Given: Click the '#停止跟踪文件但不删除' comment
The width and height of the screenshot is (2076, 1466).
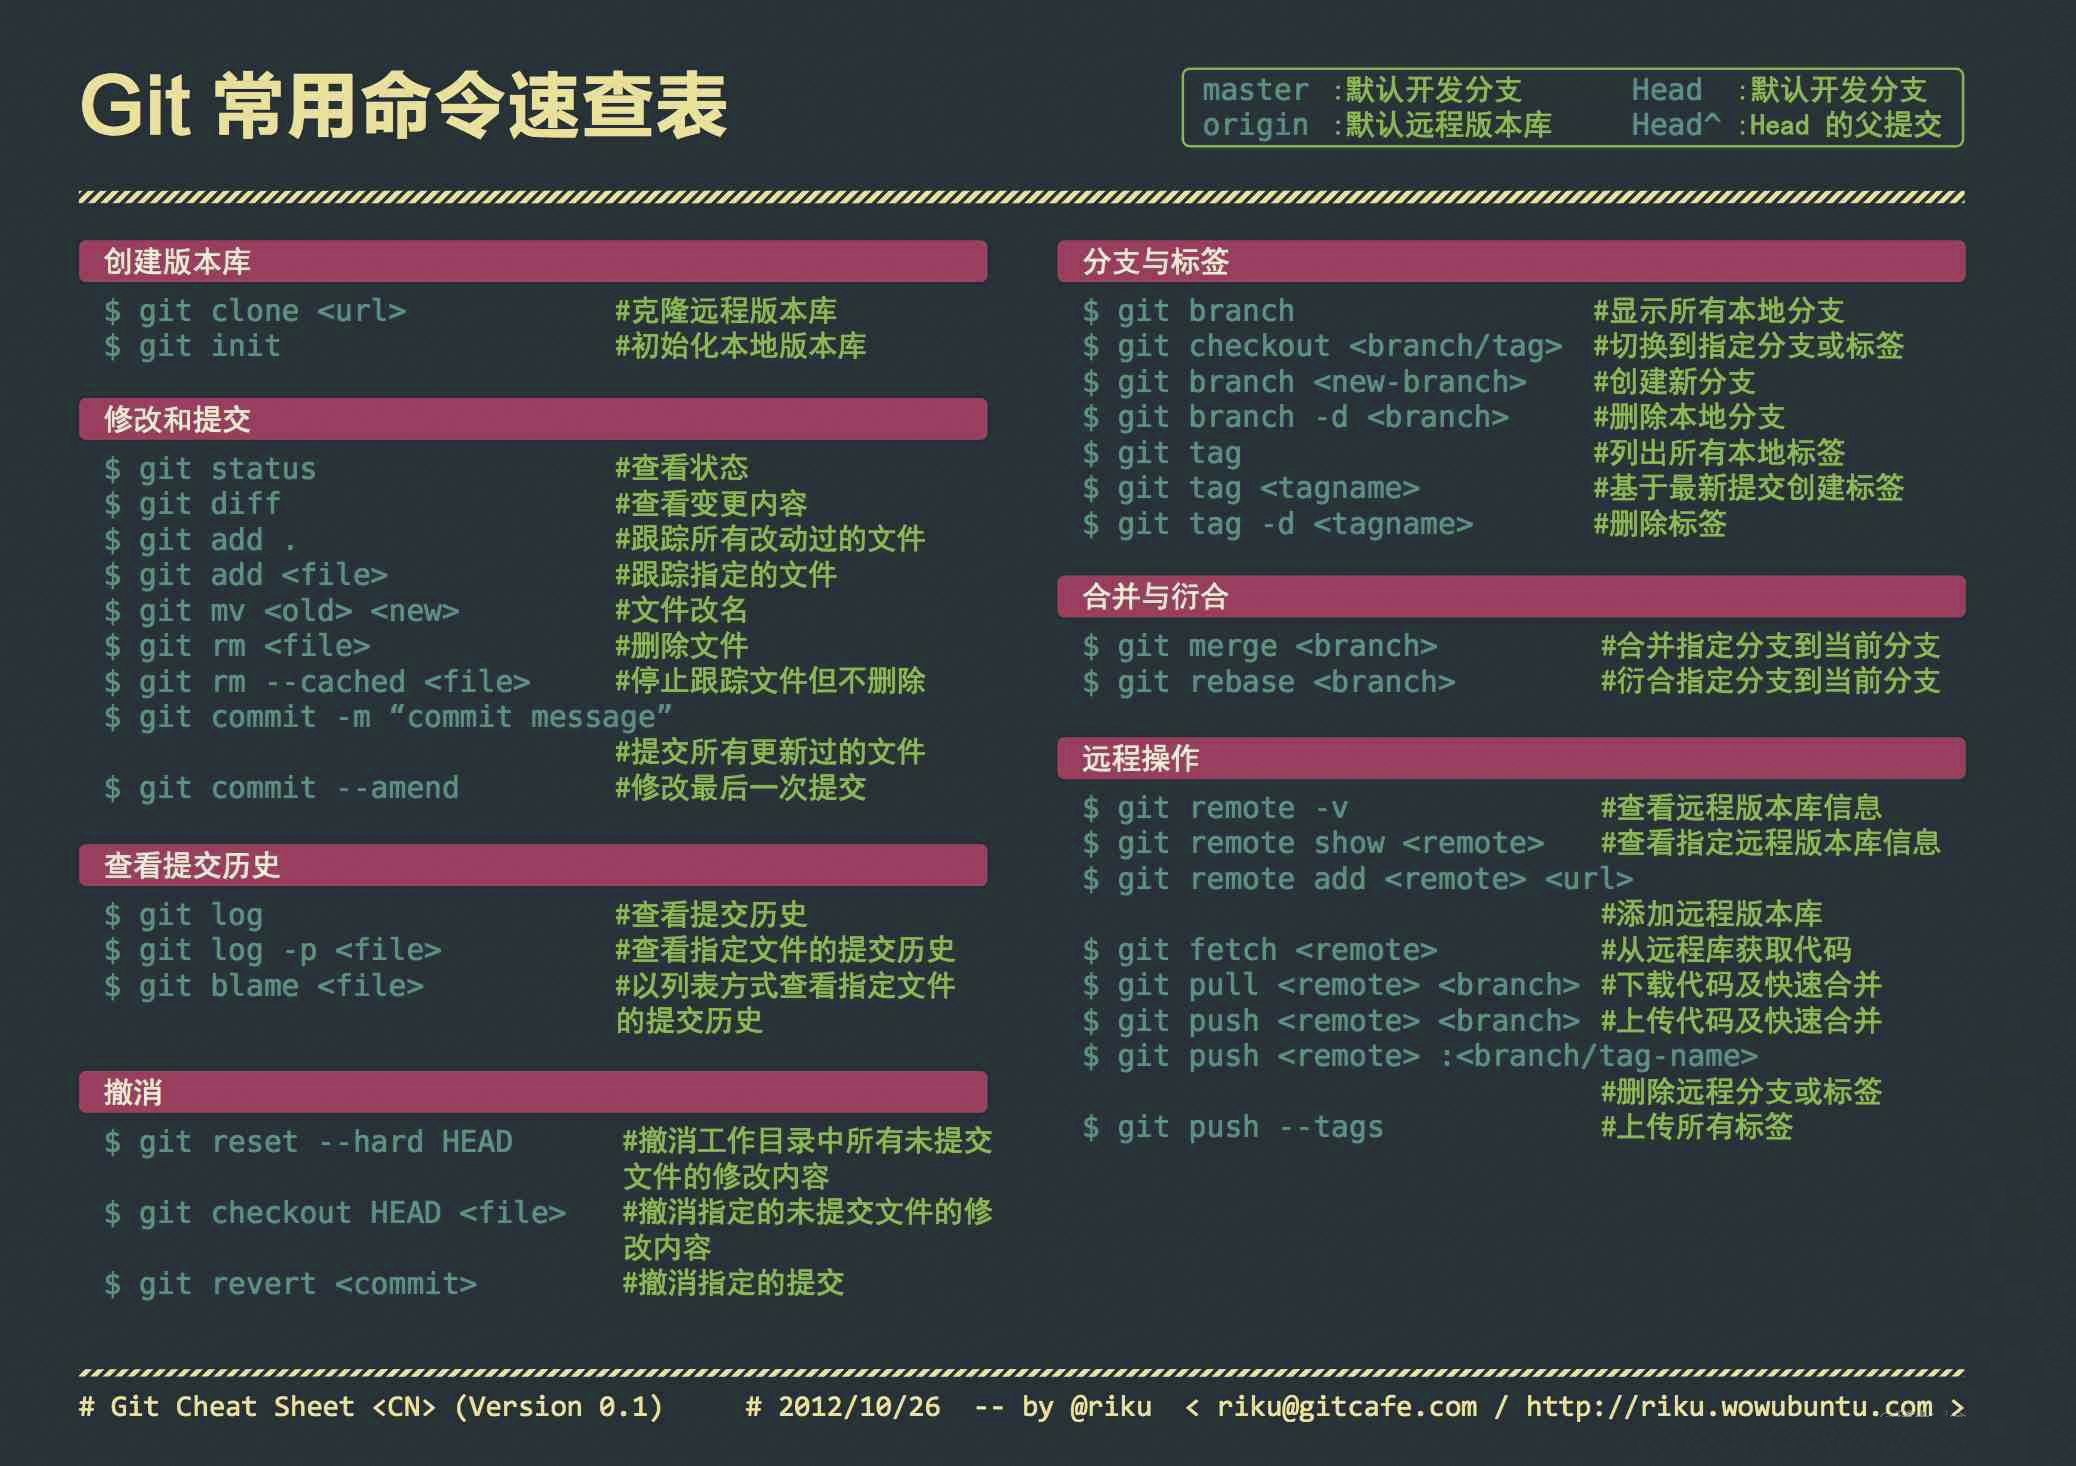Looking at the screenshot, I should (x=770, y=681).
